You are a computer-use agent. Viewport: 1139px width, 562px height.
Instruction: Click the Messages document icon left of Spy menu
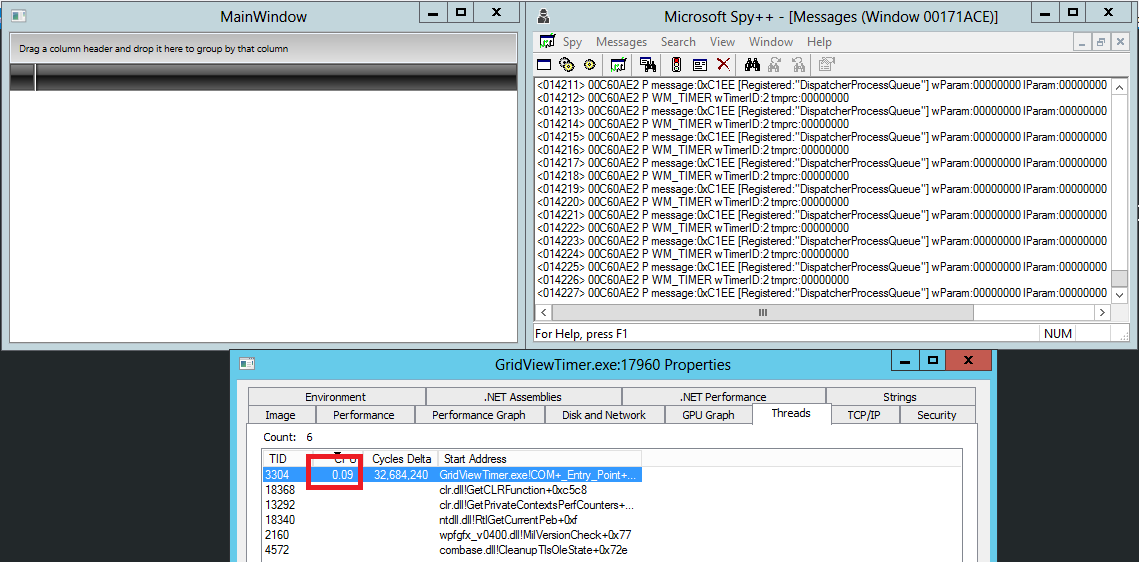548,41
